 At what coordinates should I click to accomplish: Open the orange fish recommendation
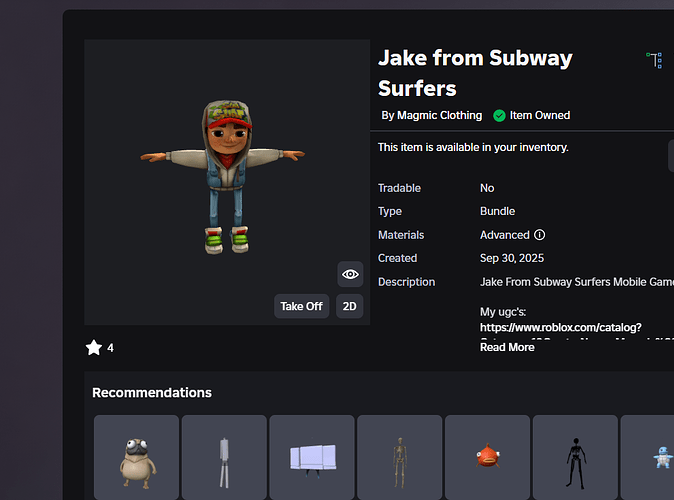point(487,457)
